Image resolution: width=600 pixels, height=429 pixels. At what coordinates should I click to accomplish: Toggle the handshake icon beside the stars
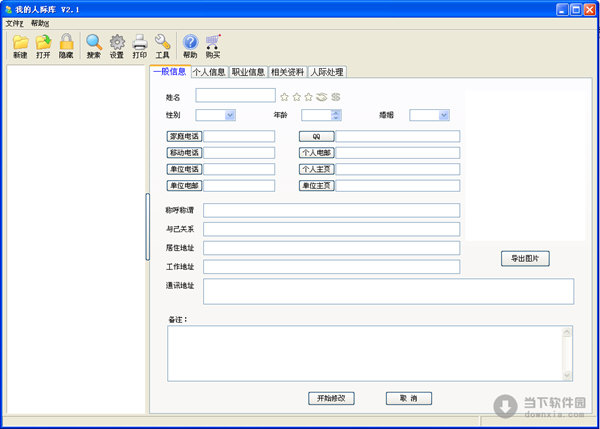321,97
